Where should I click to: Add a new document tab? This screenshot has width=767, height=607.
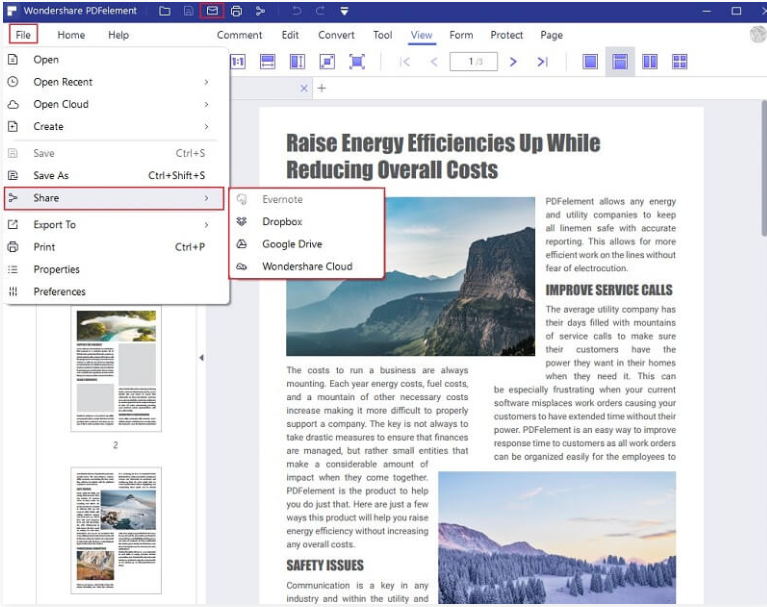(322, 89)
